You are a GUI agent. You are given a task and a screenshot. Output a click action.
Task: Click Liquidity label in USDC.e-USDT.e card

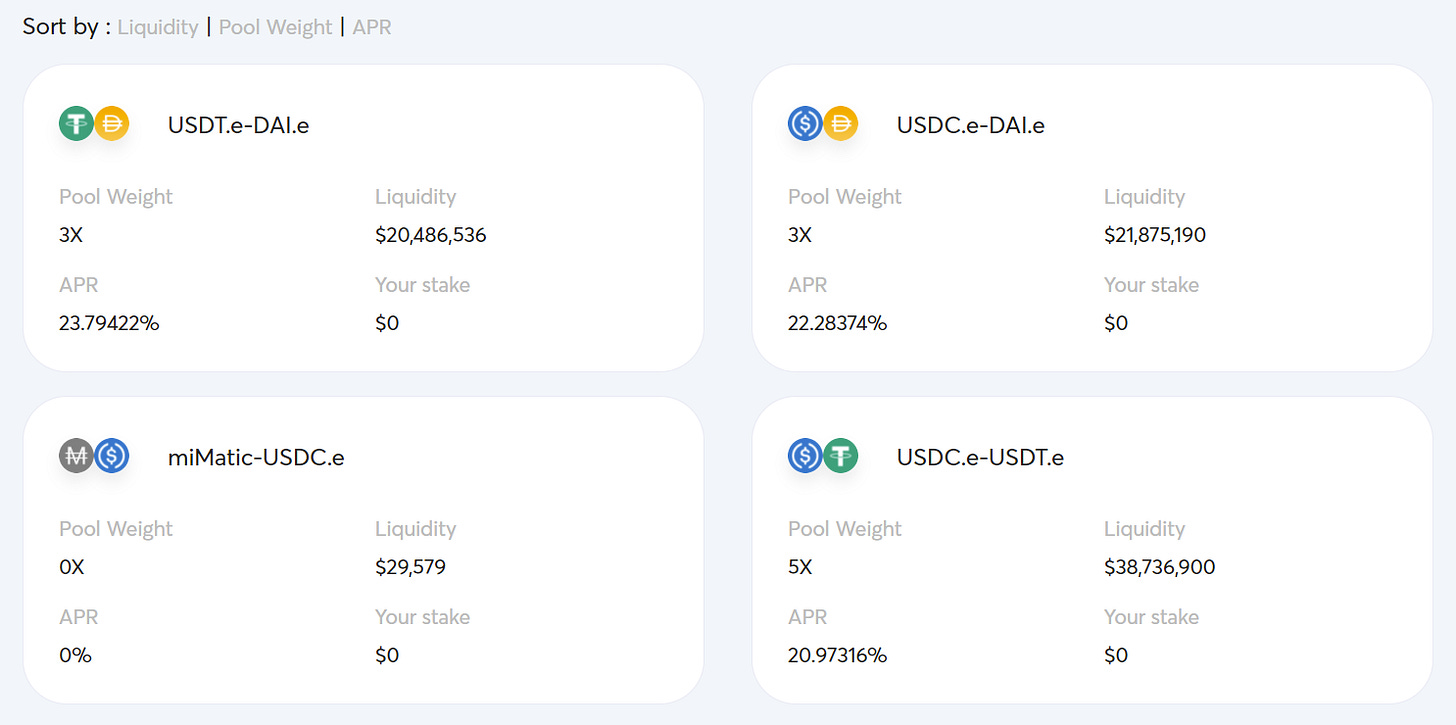[1145, 530]
